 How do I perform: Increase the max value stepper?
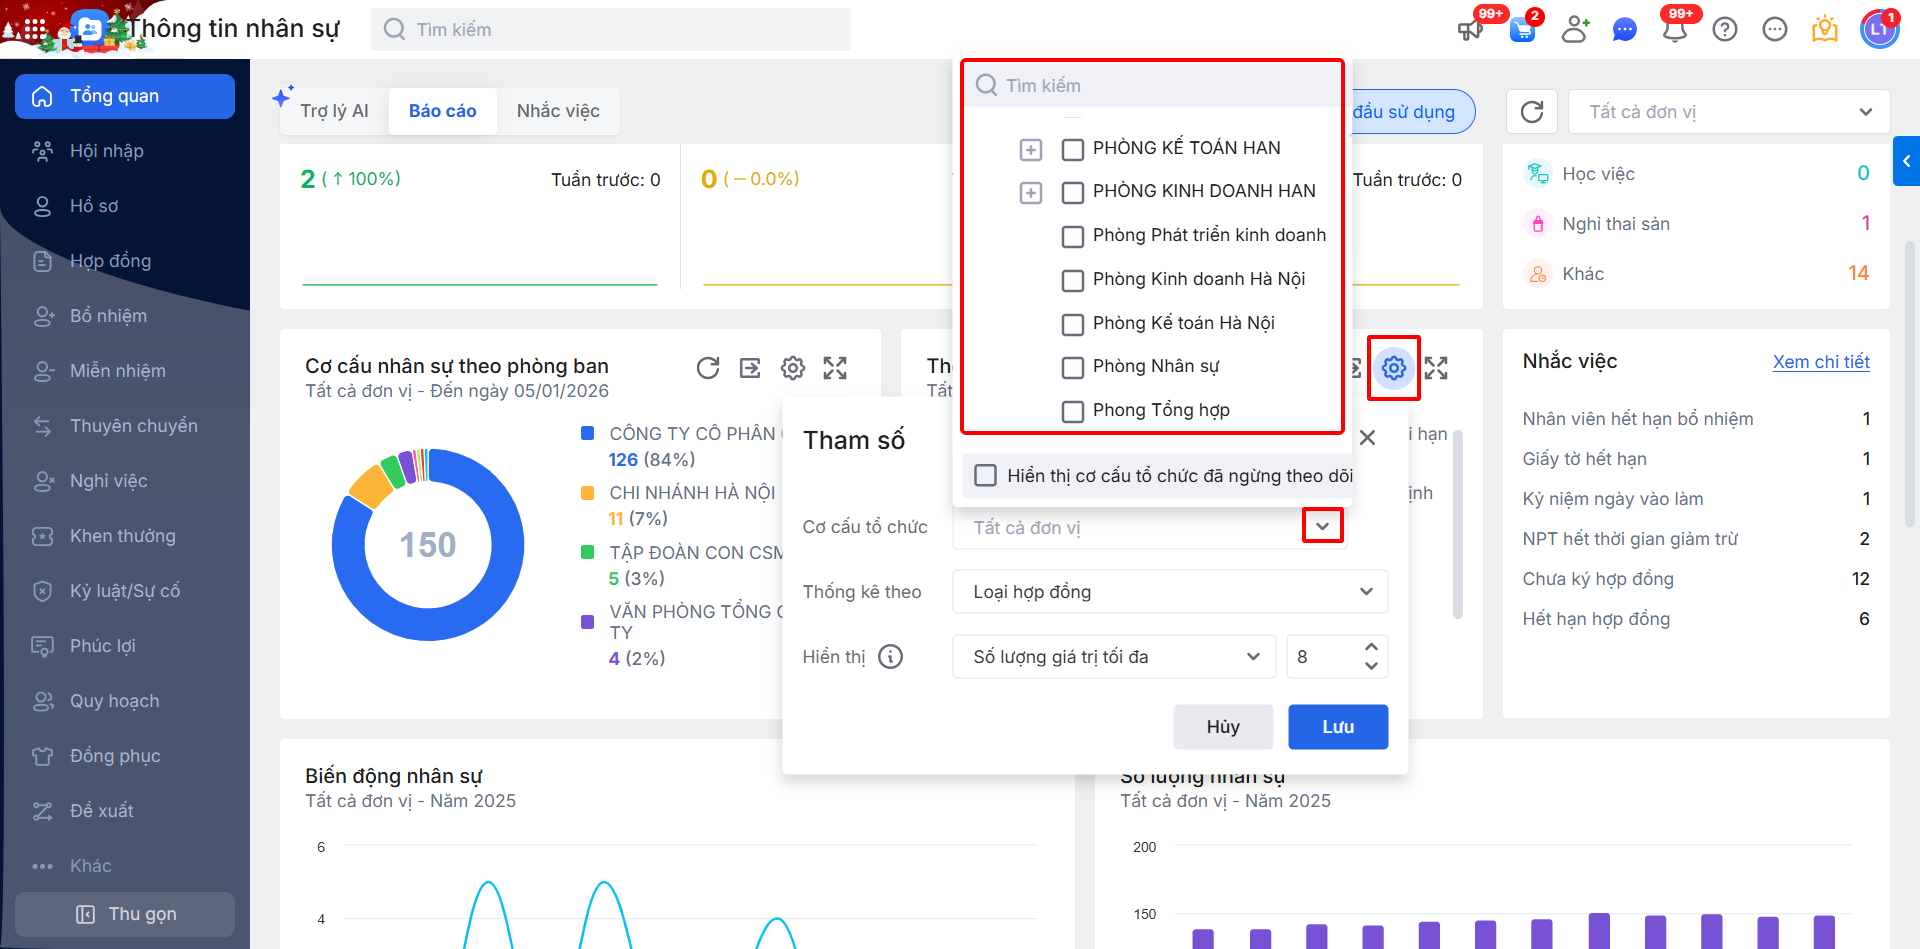1371,647
